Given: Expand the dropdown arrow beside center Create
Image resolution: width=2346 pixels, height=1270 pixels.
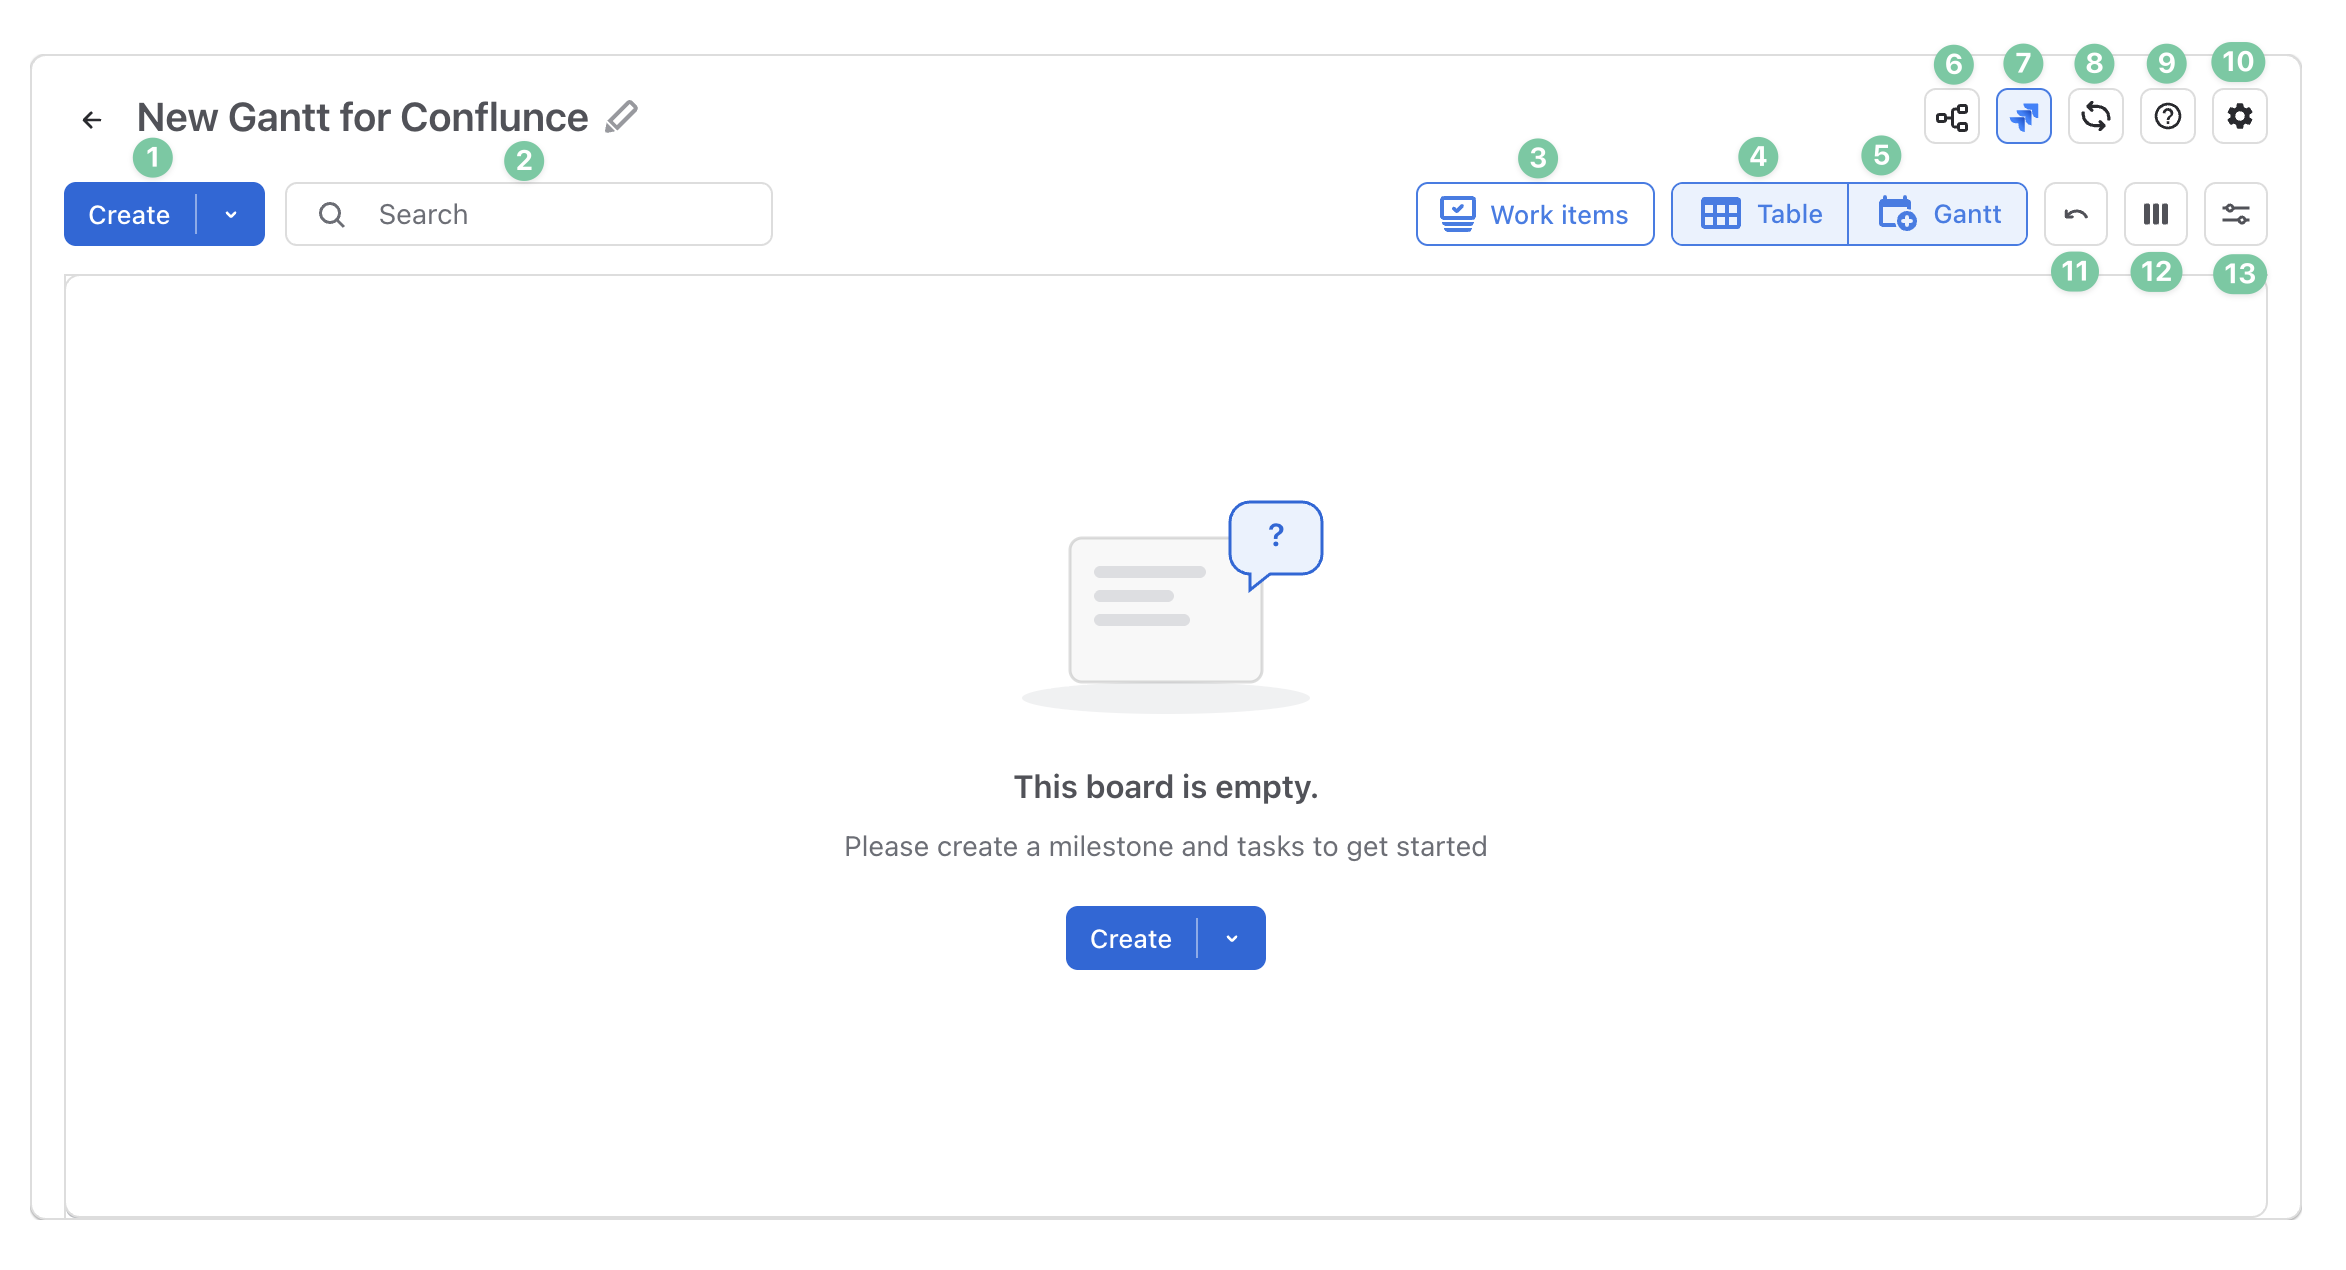Looking at the screenshot, I should tap(1232, 938).
